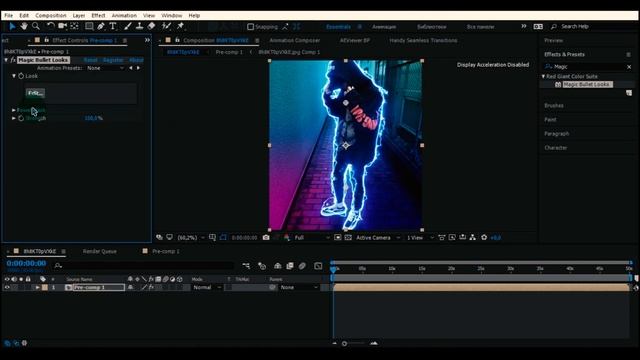
Task: Toggle the timeline Motion Blur switch
Action: (302, 266)
